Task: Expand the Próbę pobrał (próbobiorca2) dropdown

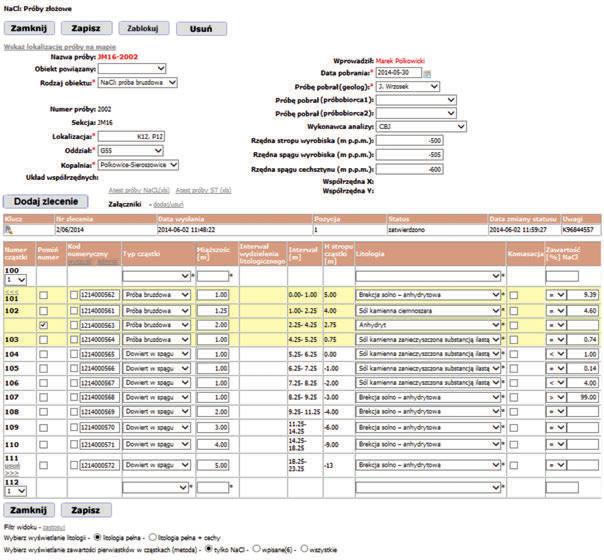Action: (416, 113)
